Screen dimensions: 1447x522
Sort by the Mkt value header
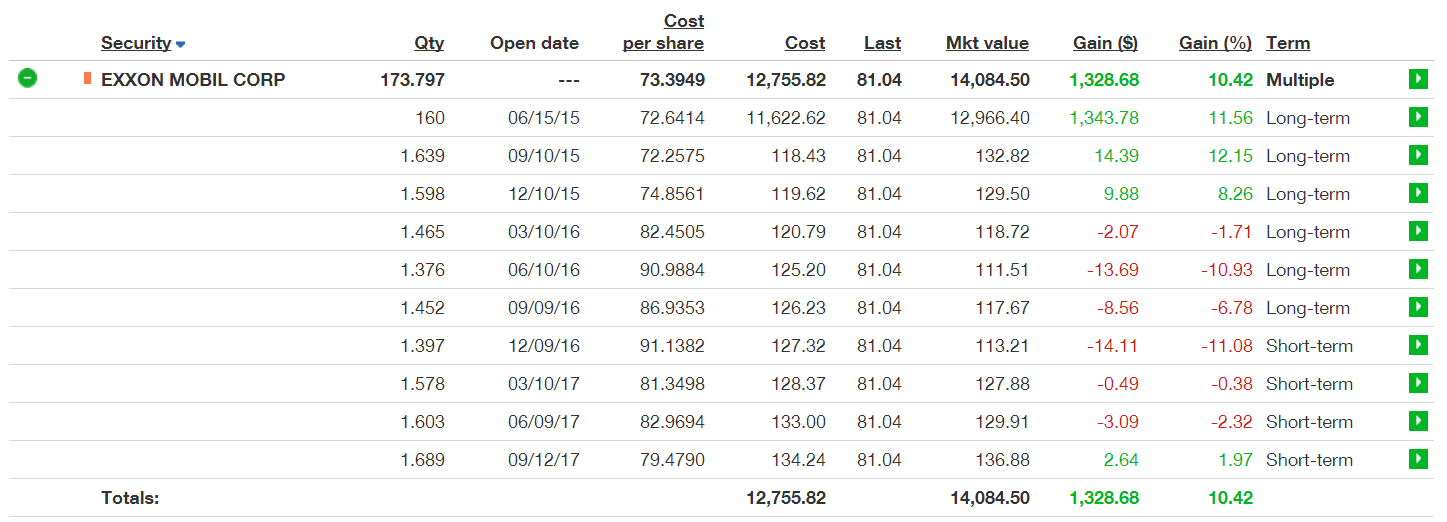[x=987, y=43]
